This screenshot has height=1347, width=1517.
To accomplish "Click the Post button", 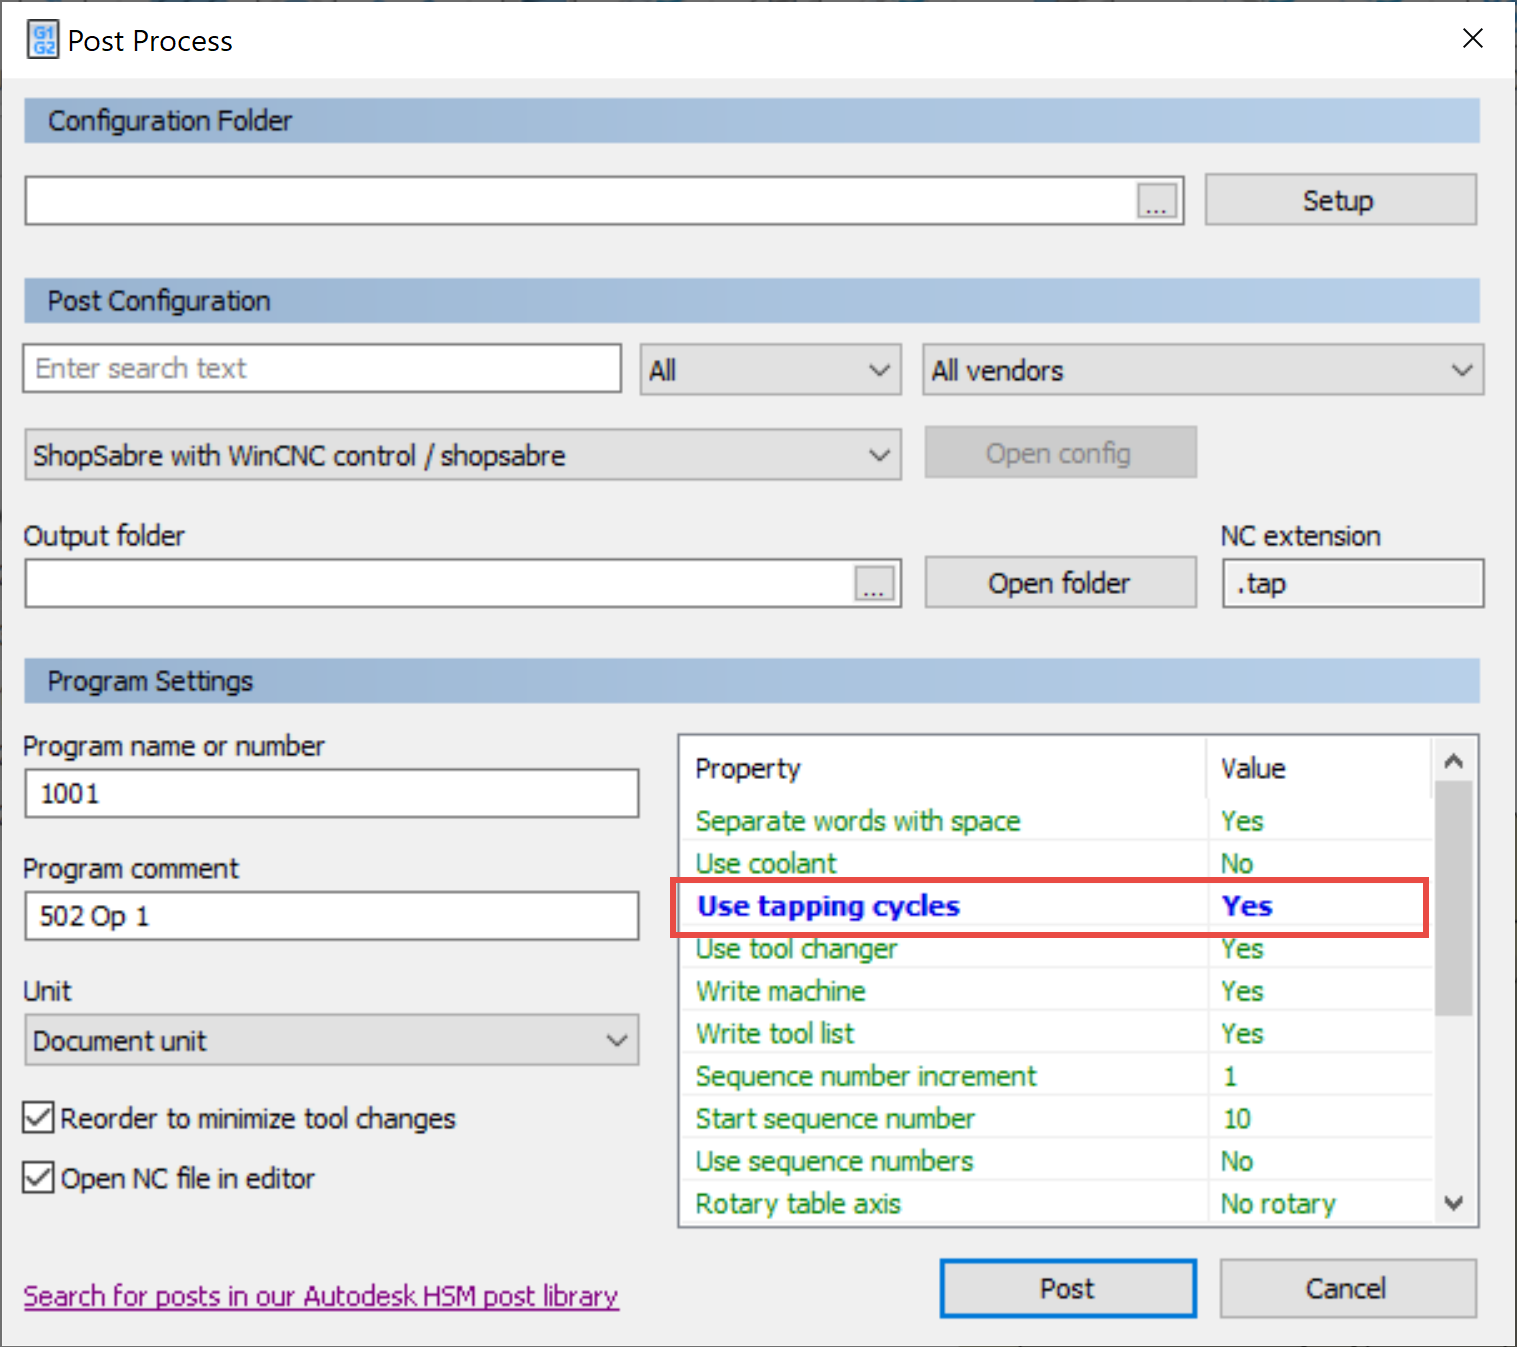I will click(1066, 1288).
